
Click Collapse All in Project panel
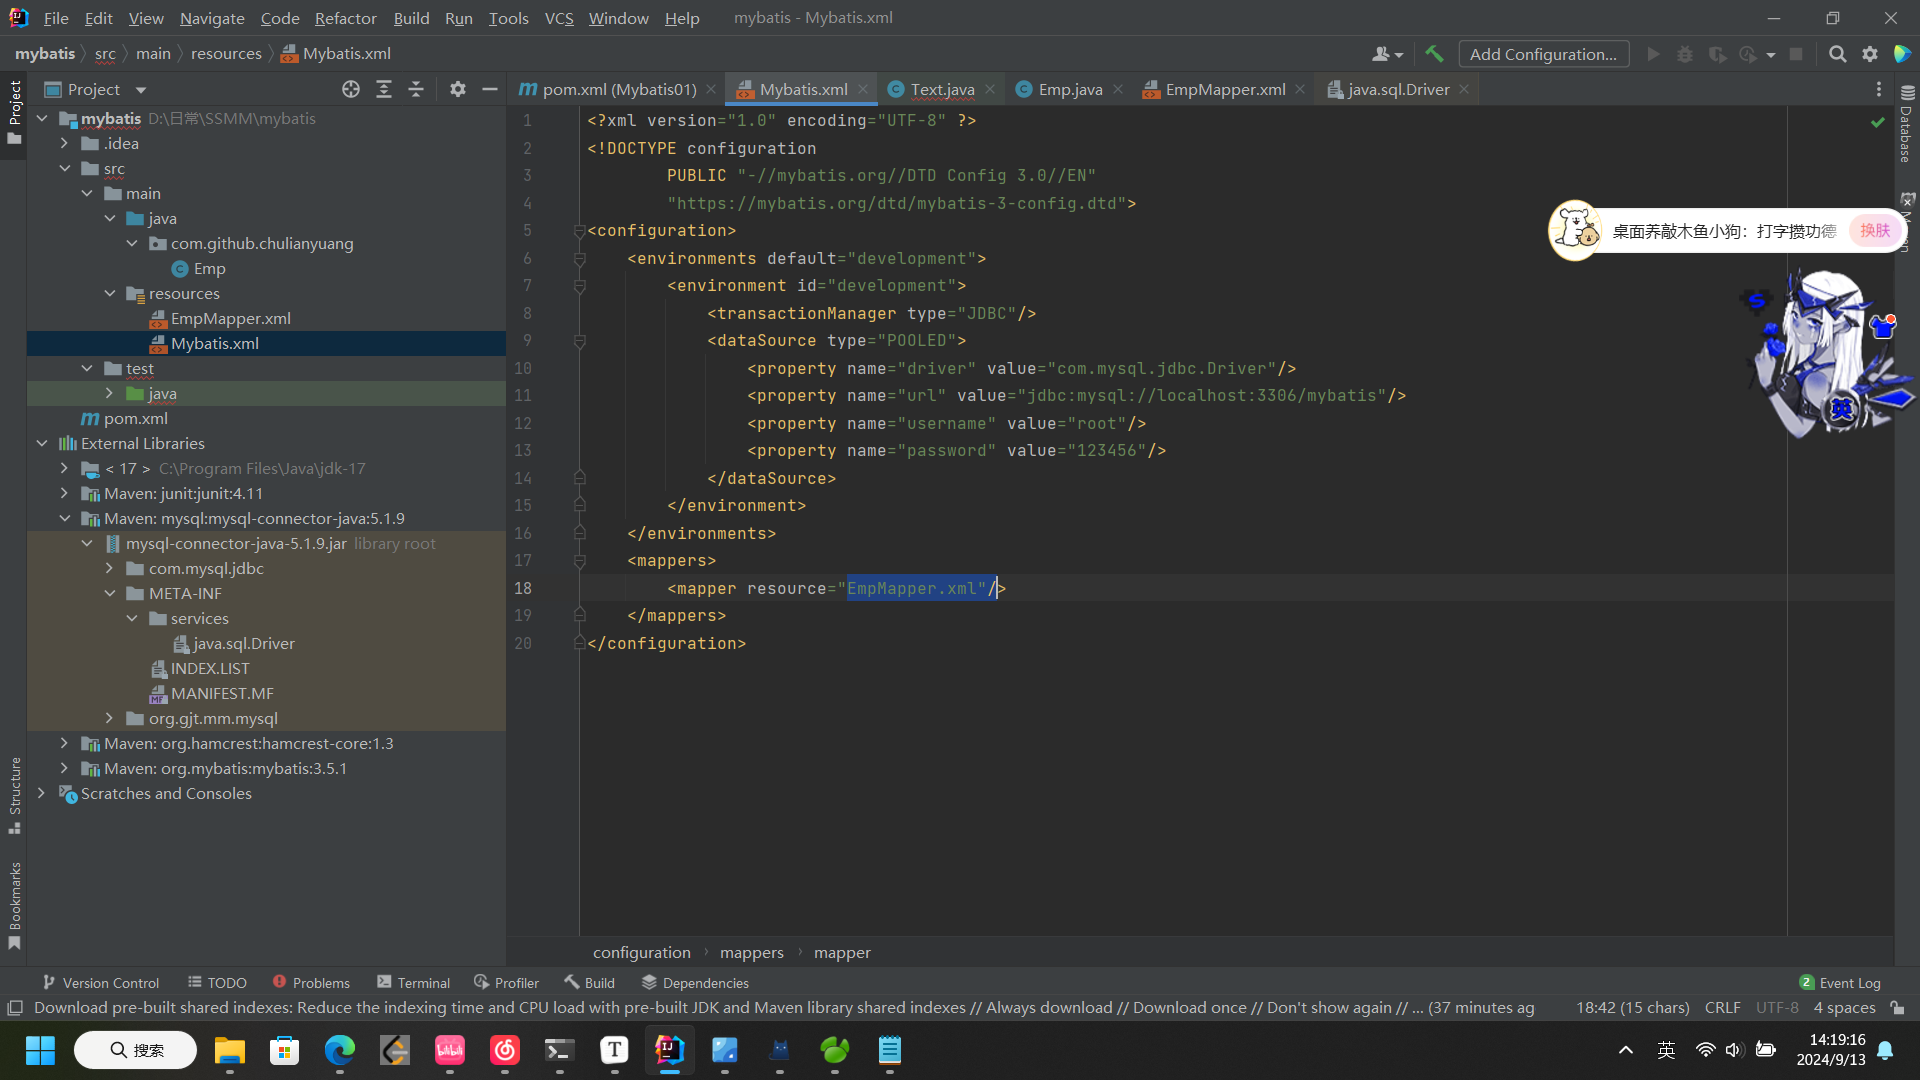(416, 89)
